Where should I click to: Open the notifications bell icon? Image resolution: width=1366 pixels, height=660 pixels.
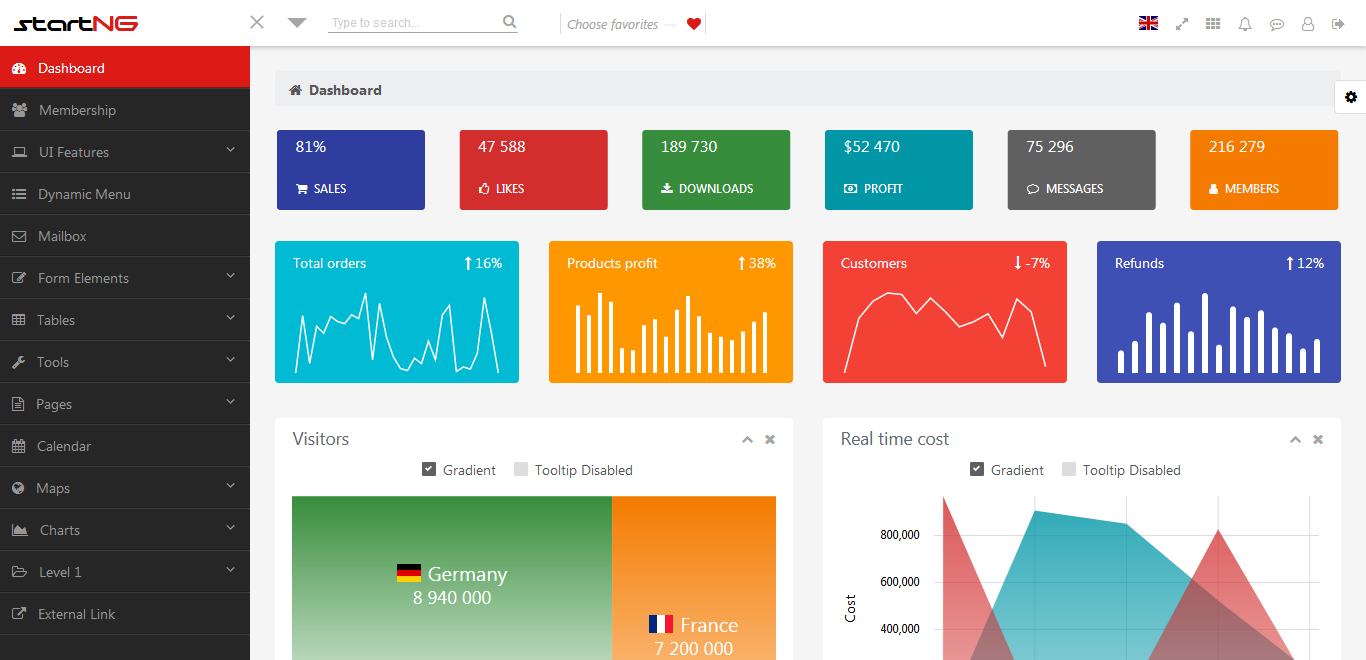pos(1245,24)
